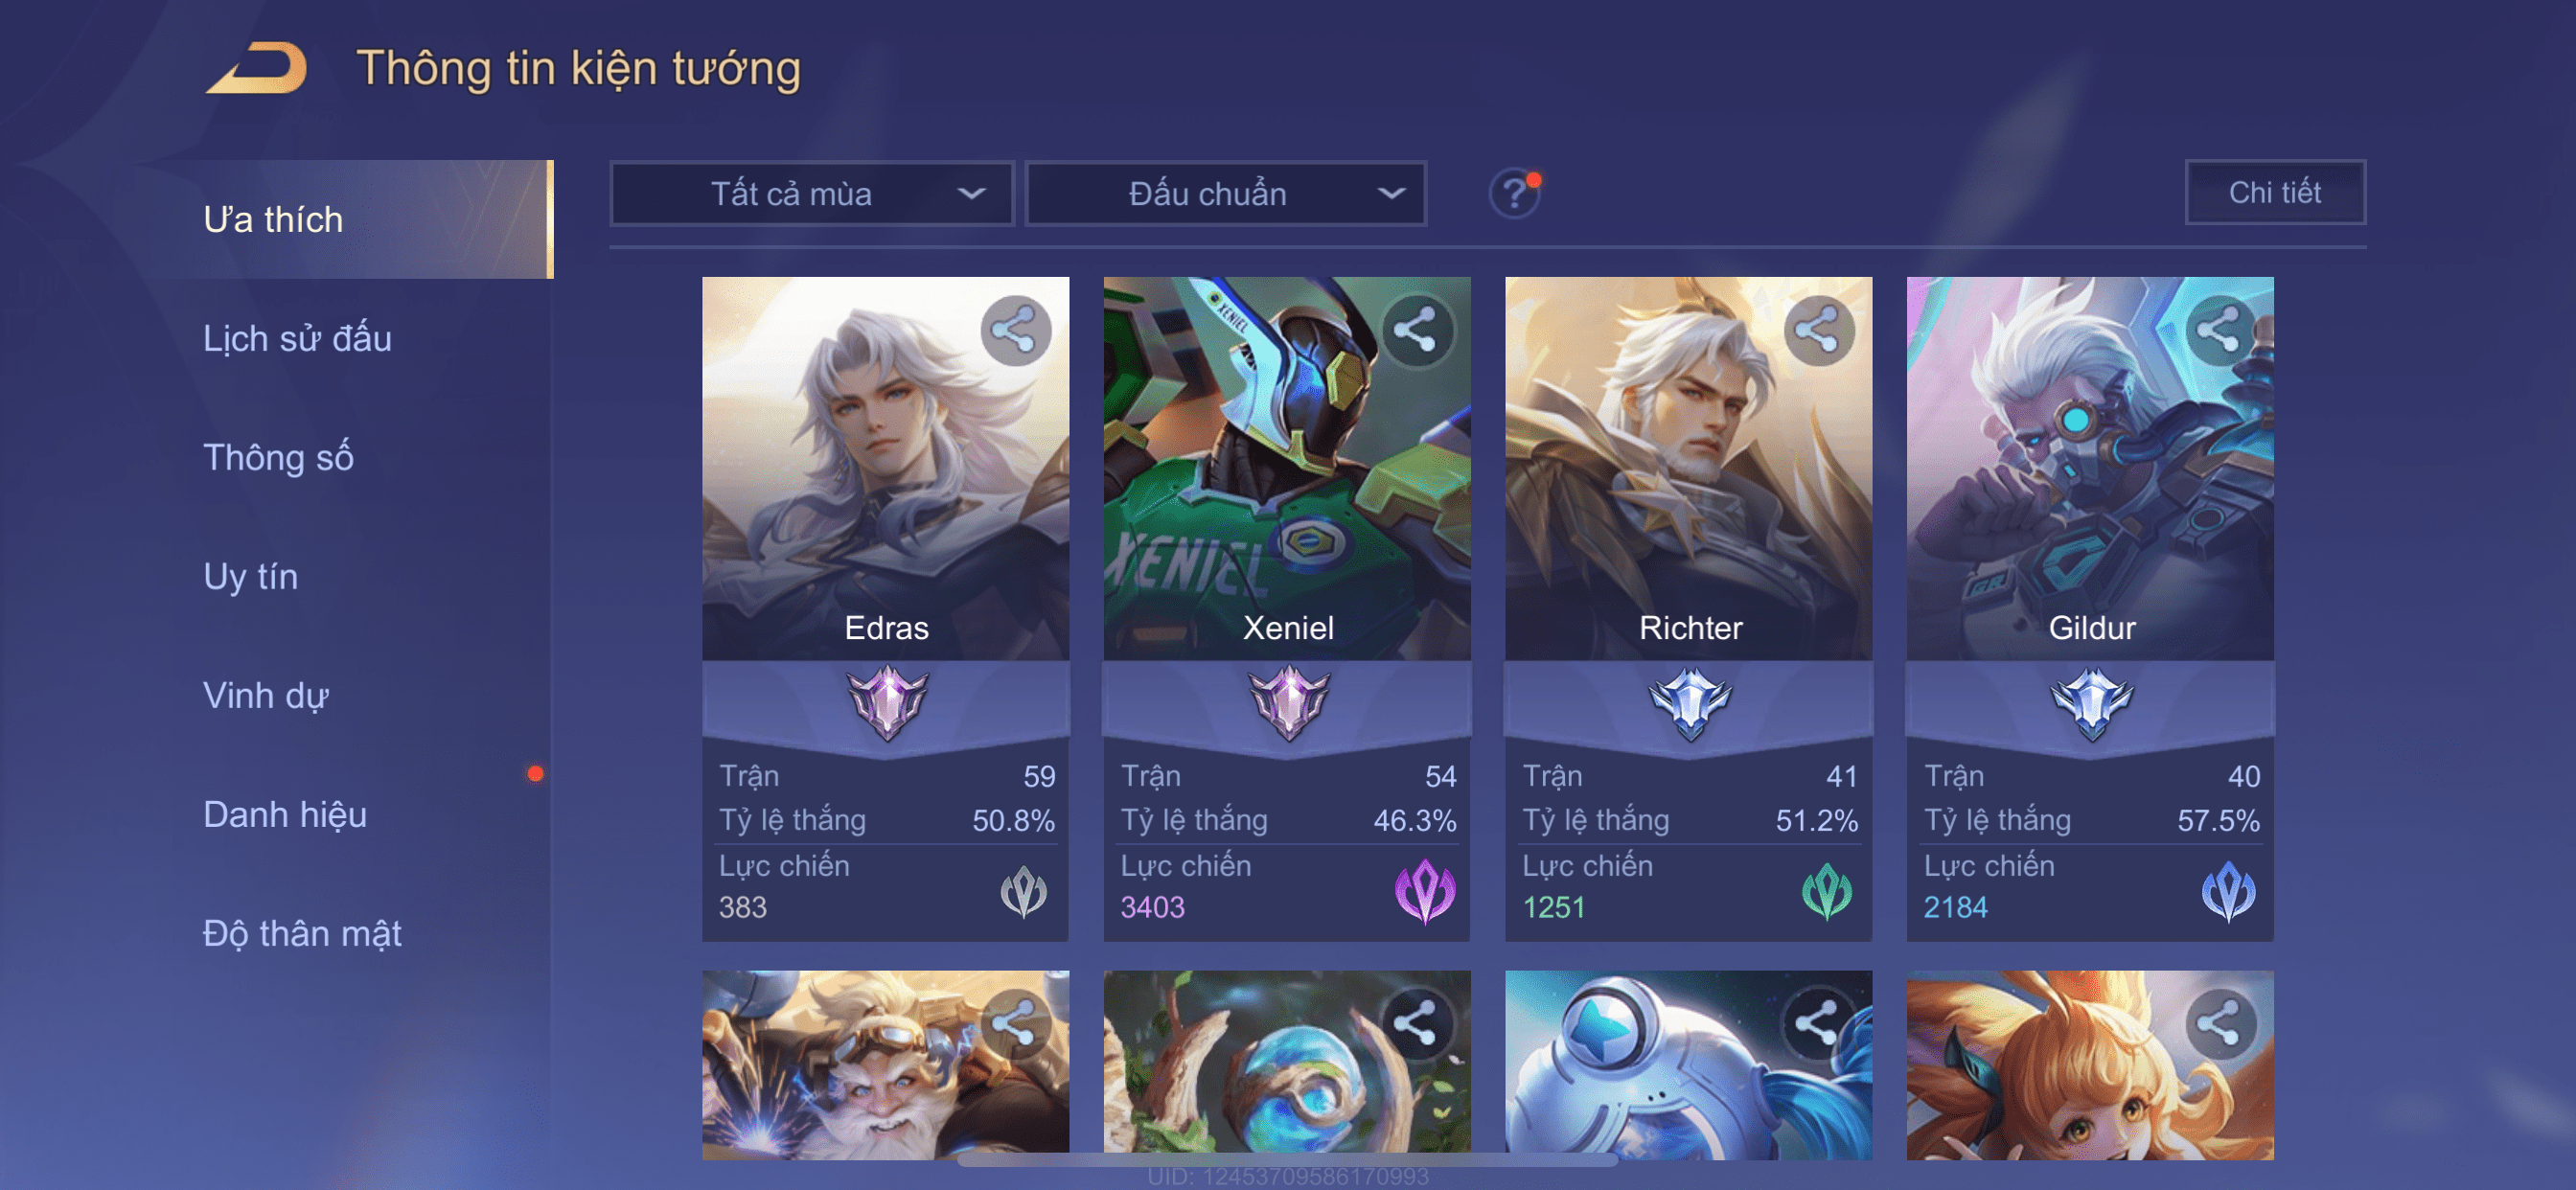
Task: Open the Richter hero portrait
Action: 1688,468
